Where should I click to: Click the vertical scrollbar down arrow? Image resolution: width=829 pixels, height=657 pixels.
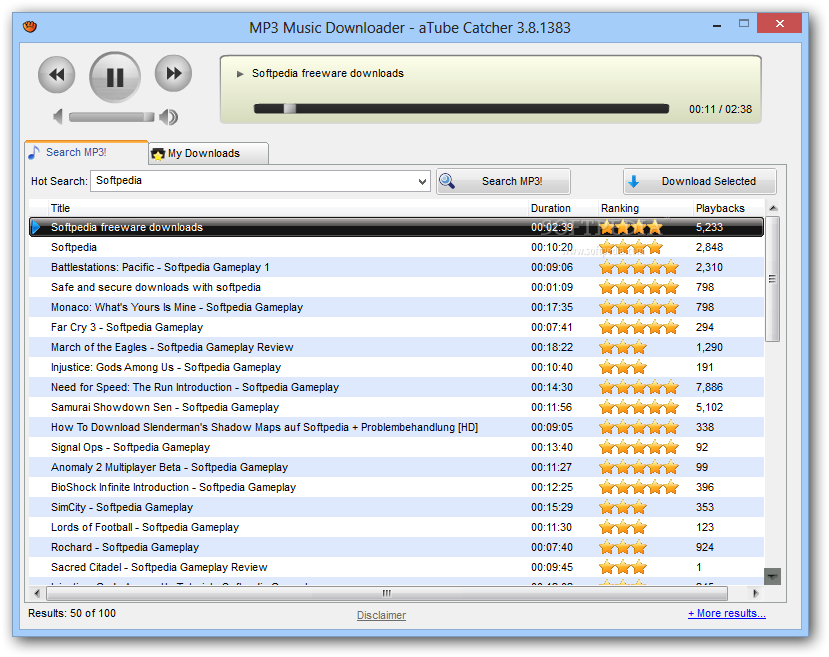point(773,576)
